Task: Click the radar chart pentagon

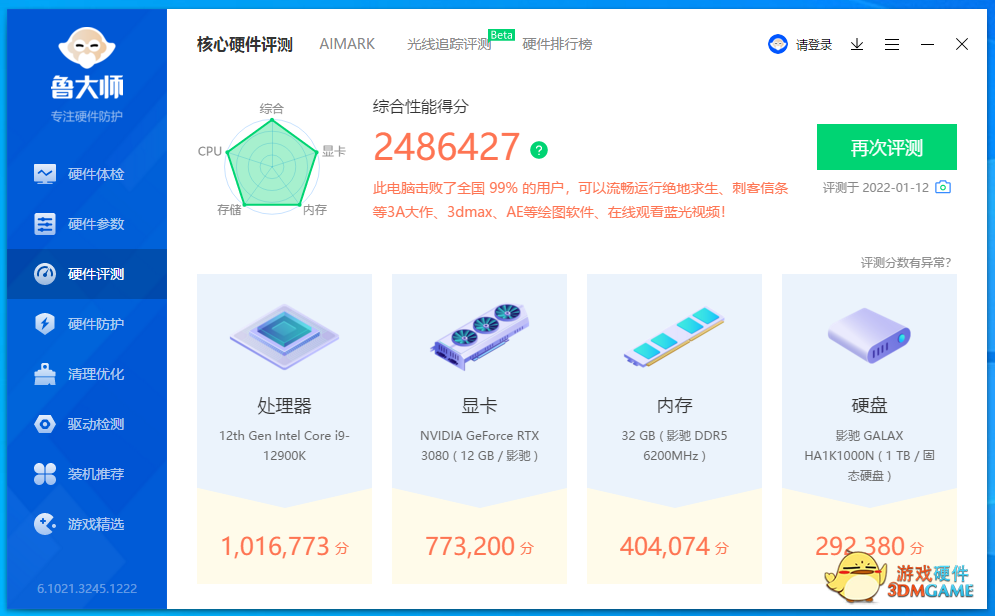Action: tap(272, 164)
